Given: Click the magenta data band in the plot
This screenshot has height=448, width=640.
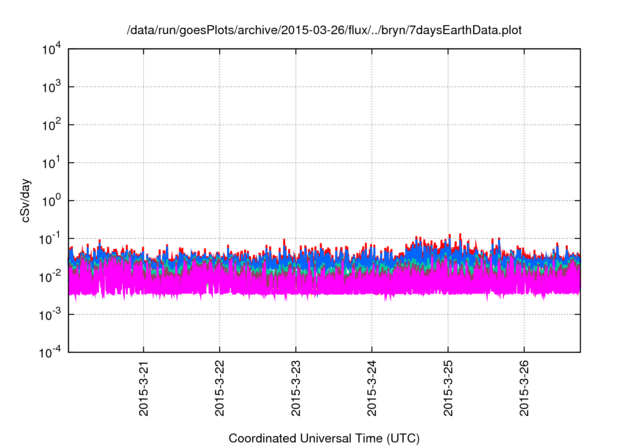Looking at the screenshot, I should click(x=324, y=282).
